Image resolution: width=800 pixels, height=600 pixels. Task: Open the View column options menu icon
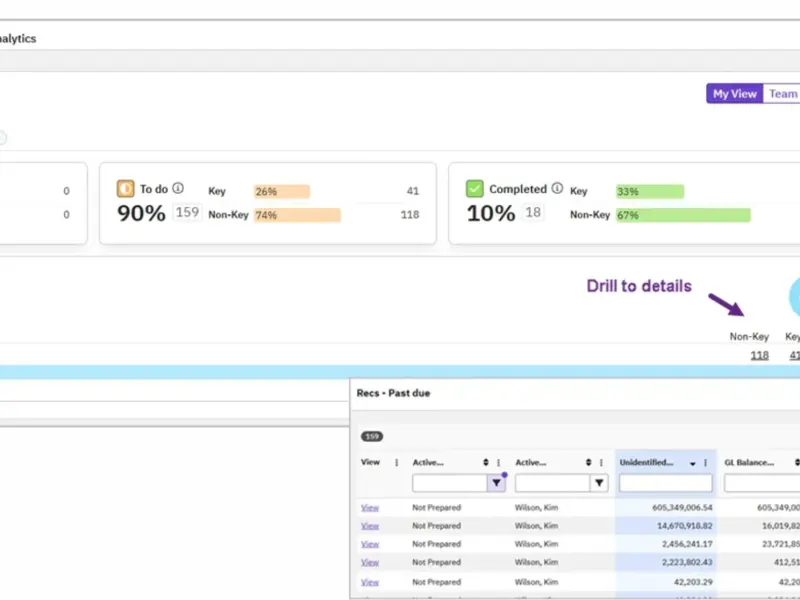(396, 462)
